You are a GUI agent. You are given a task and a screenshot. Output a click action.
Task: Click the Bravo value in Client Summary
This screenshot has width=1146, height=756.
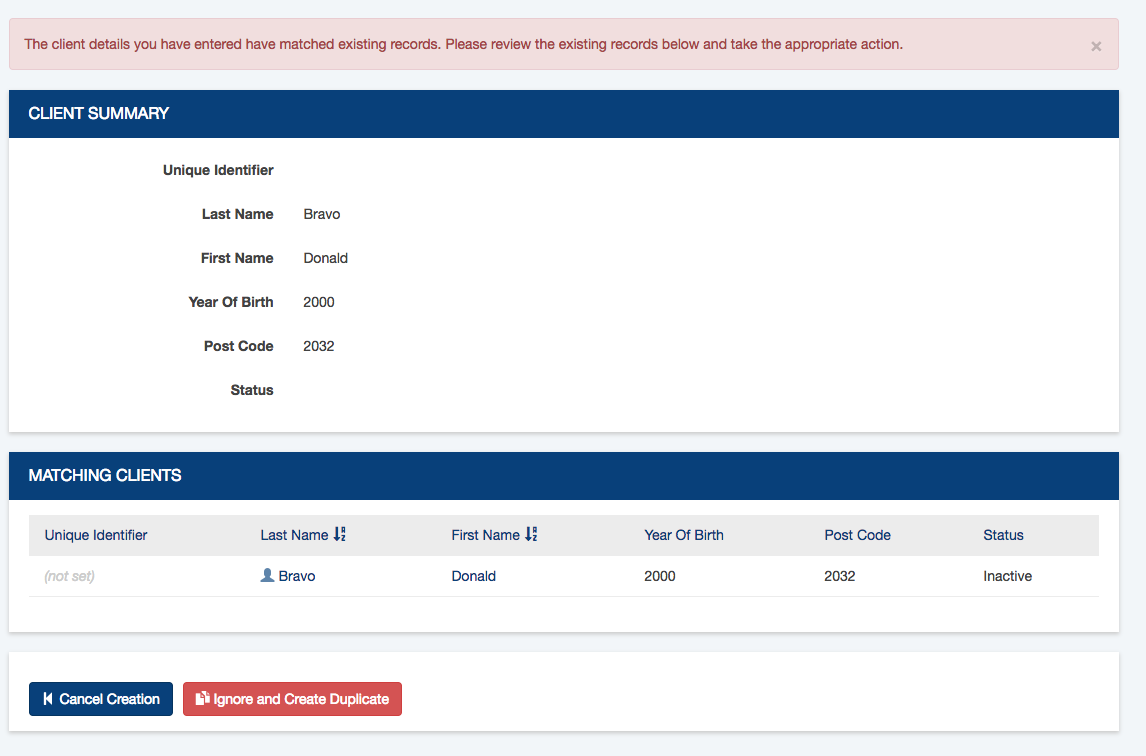pyautogui.click(x=322, y=214)
